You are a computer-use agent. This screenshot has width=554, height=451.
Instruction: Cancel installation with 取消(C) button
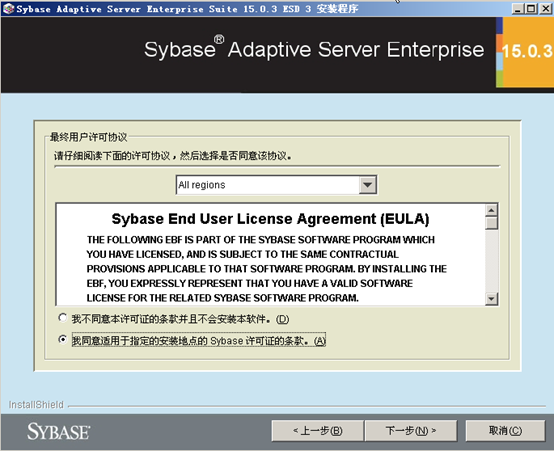(x=505, y=430)
